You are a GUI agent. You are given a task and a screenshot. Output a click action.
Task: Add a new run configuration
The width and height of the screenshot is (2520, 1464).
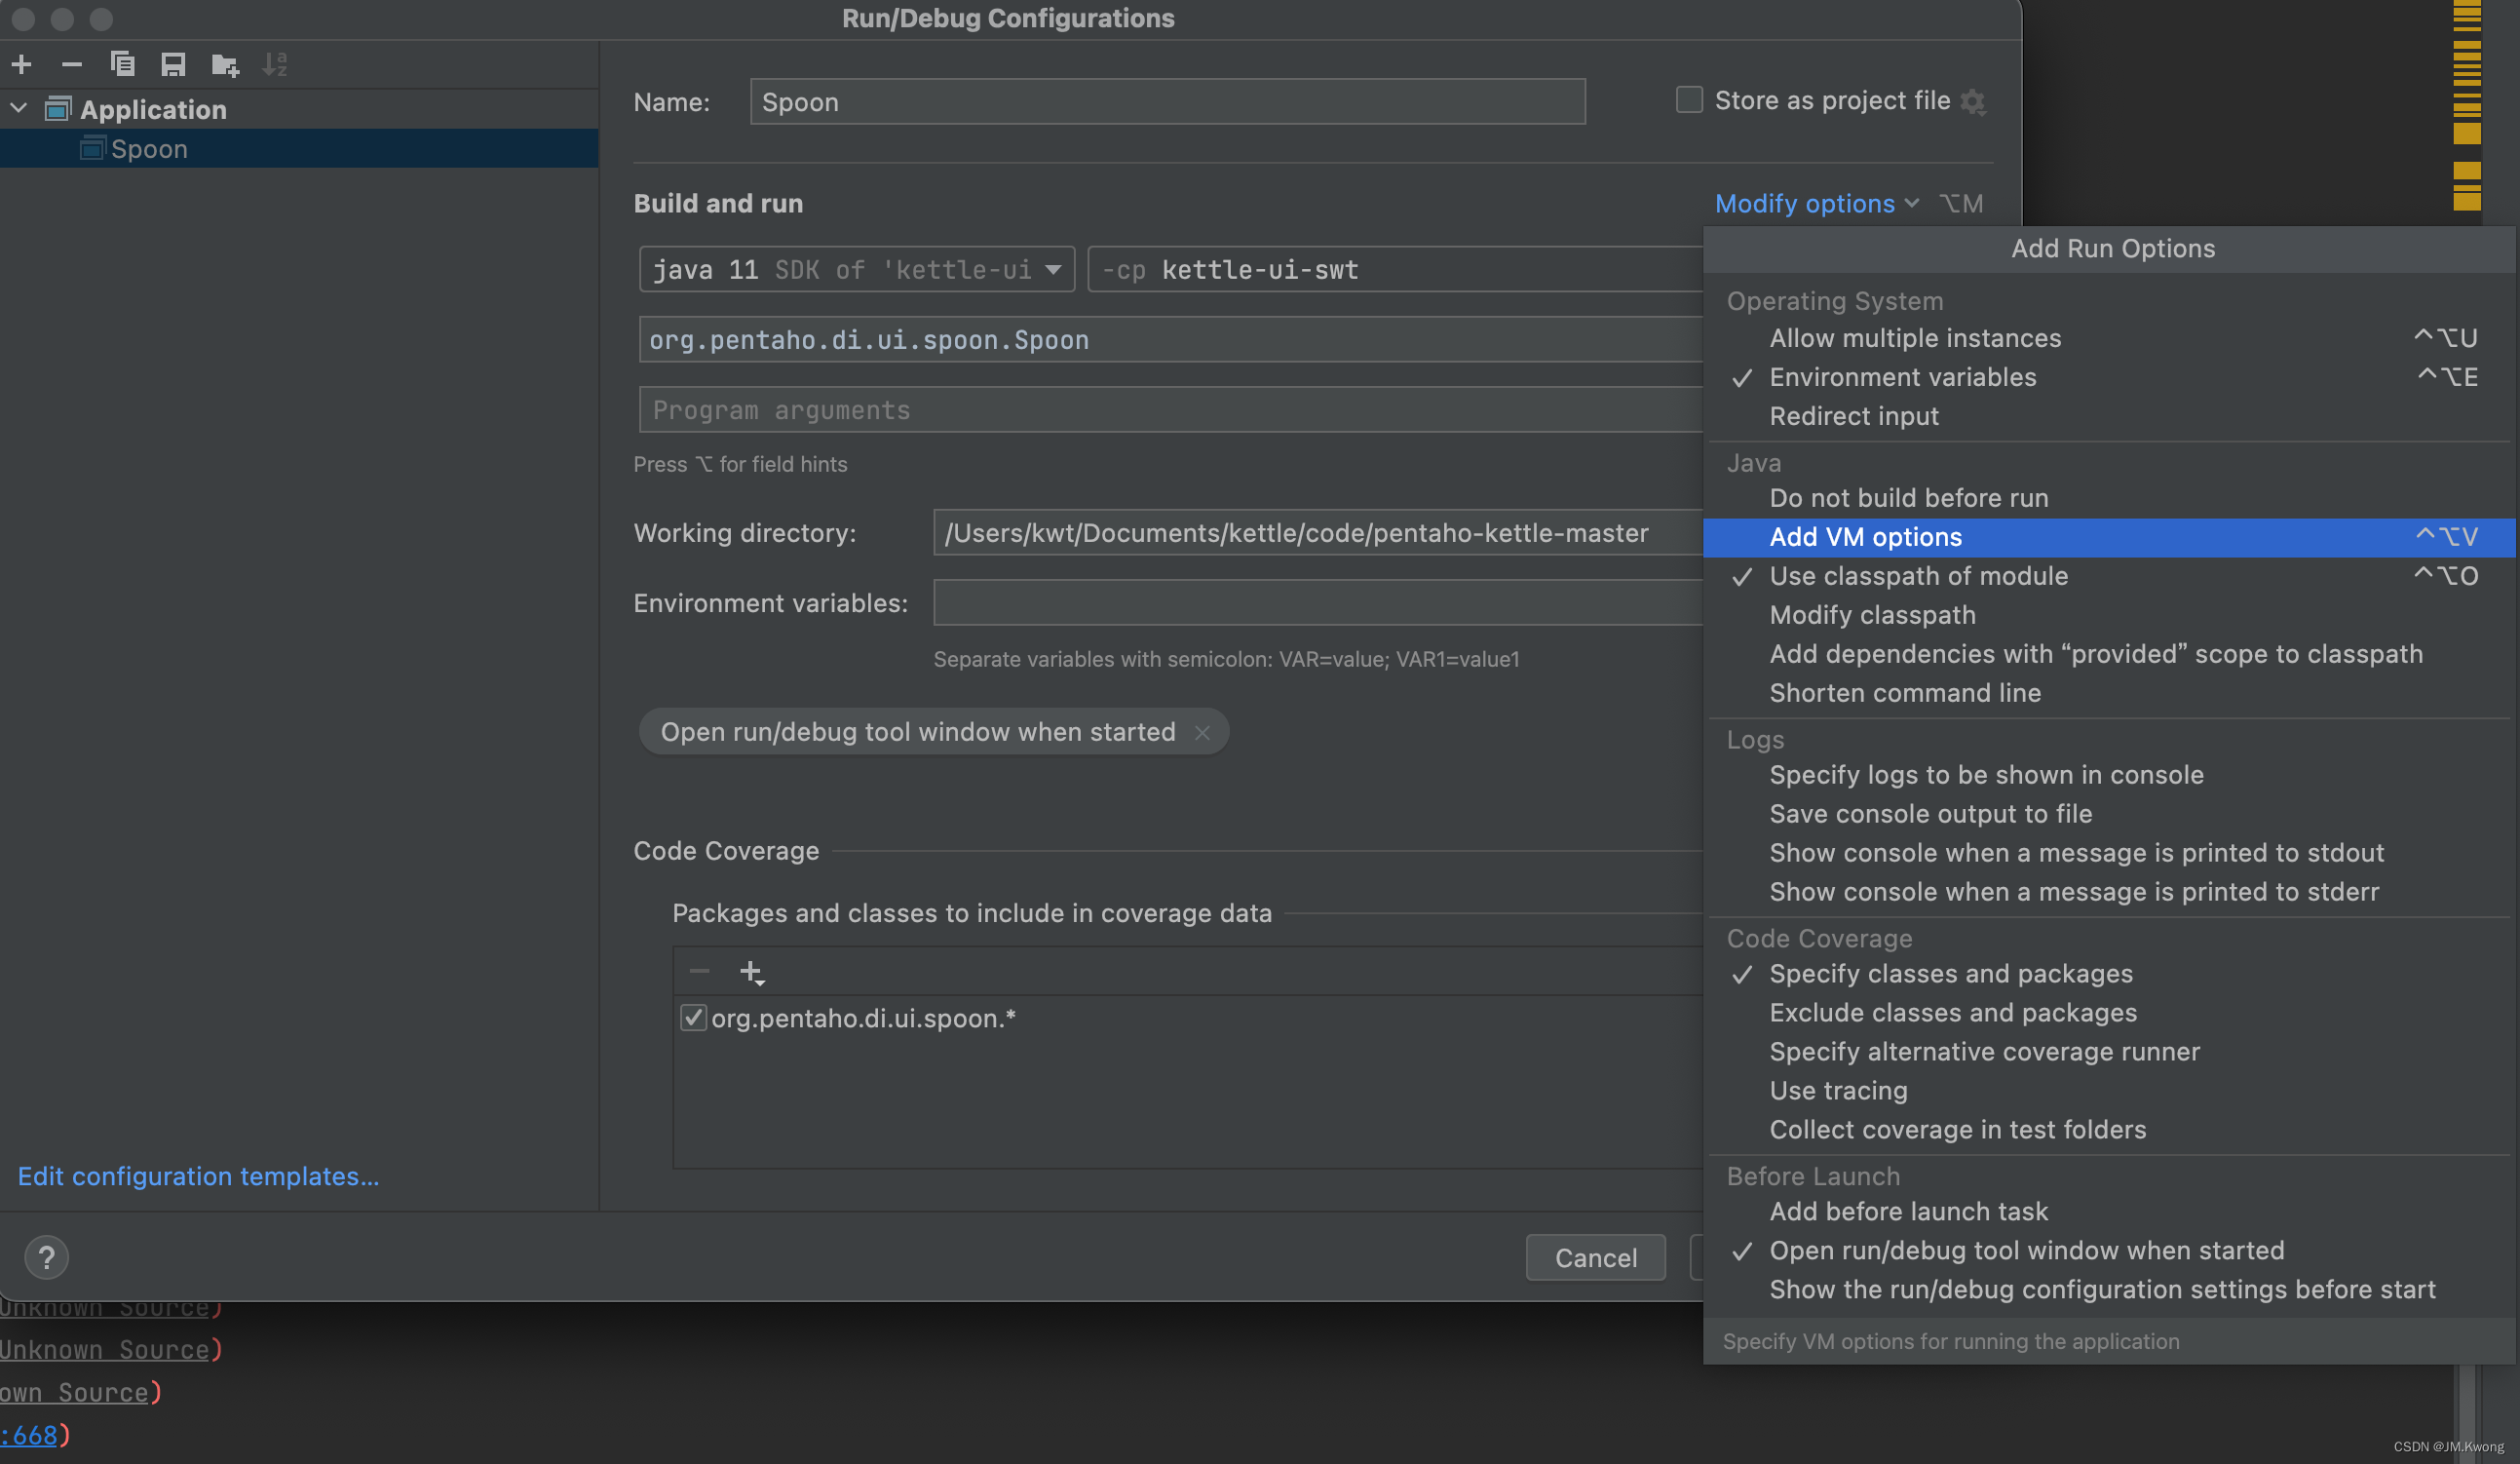(22, 64)
